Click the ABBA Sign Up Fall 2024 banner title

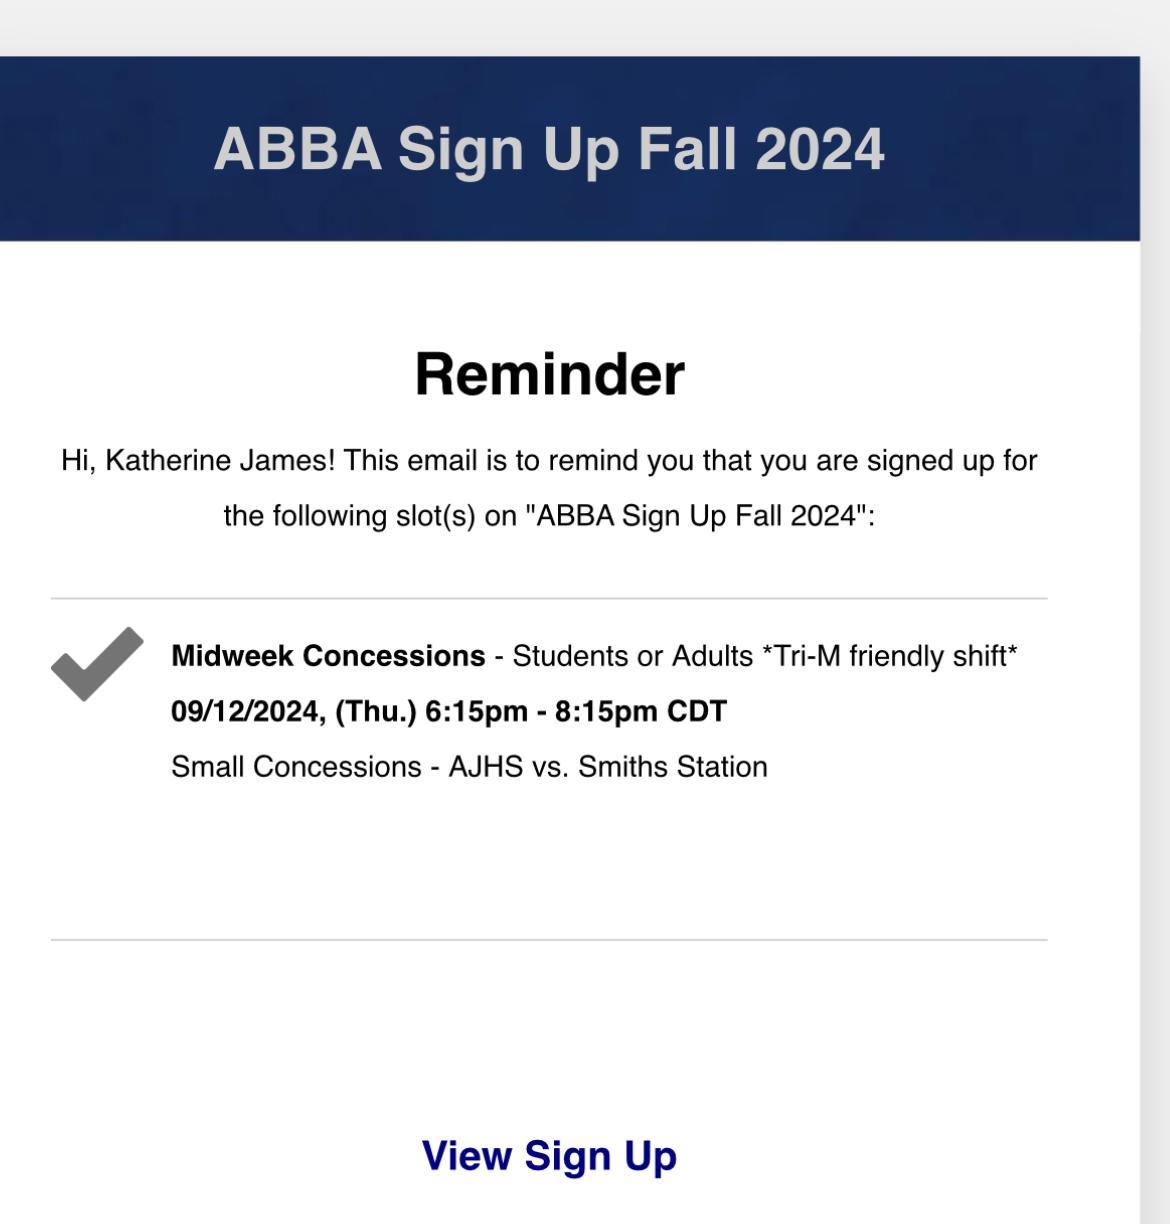pos(549,149)
